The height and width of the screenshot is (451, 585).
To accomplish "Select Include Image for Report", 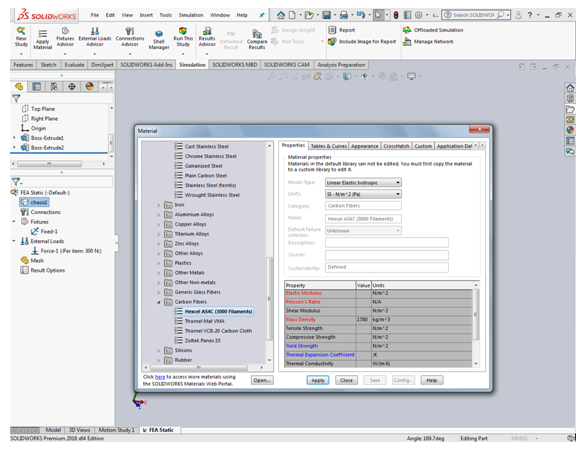I will point(362,42).
